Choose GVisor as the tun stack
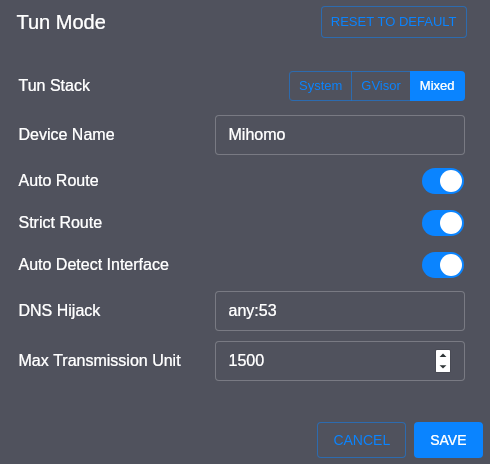490x464 pixels. coord(381,86)
